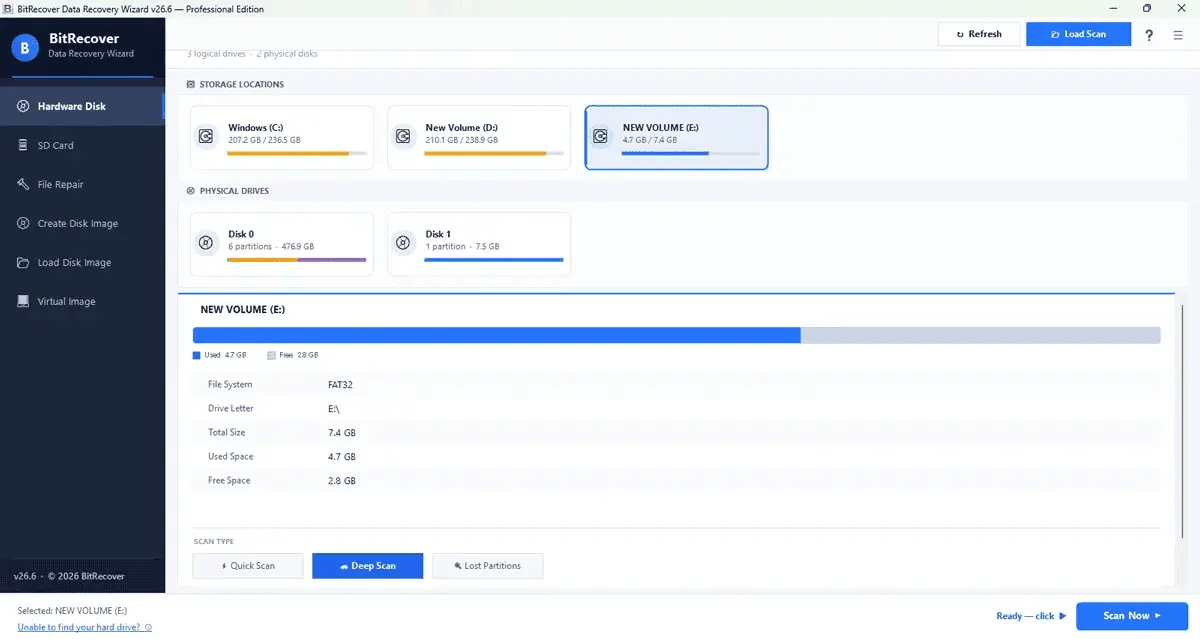
Task: Click the SD Card sidebar icon
Action: (23, 145)
